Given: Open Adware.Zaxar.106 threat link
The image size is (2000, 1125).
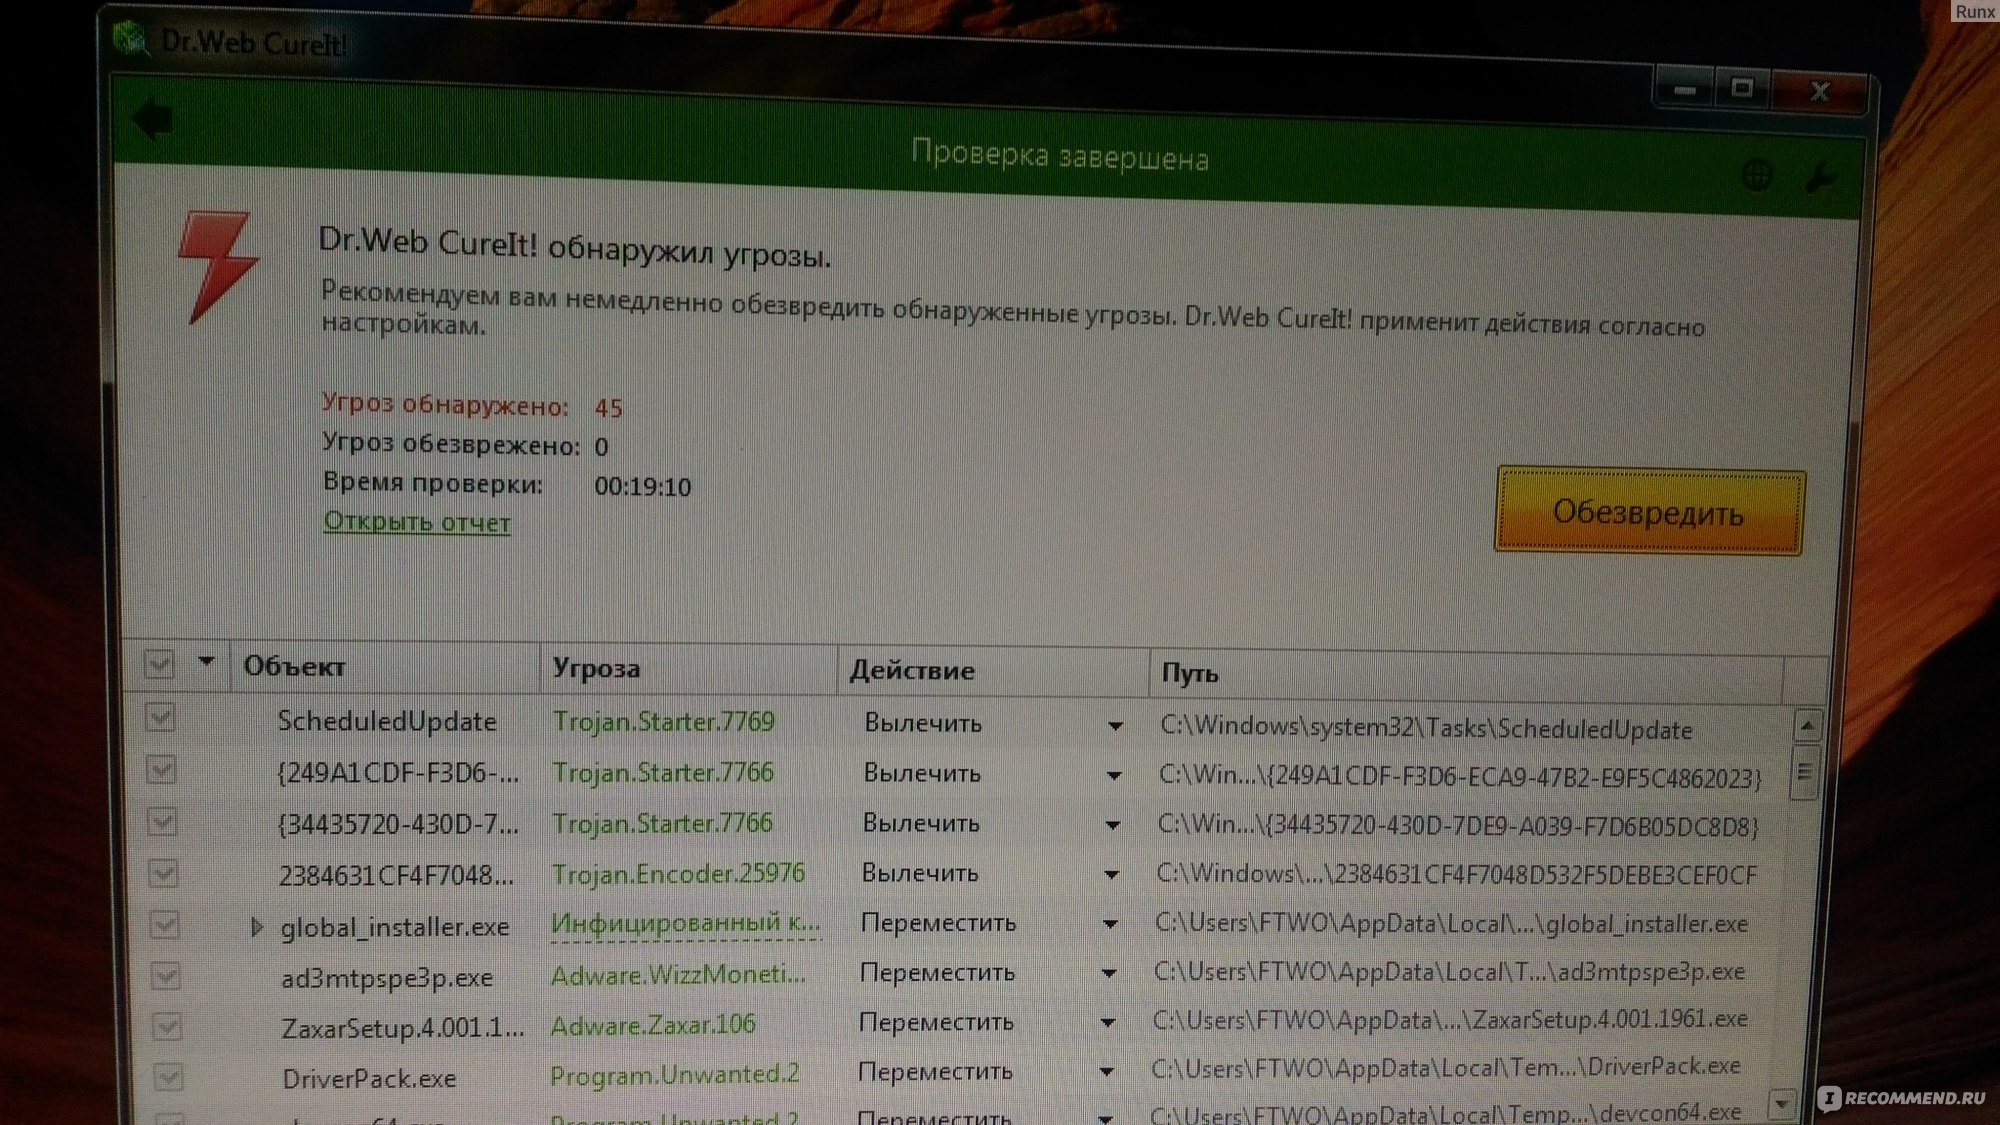Looking at the screenshot, I should 653,1025.
